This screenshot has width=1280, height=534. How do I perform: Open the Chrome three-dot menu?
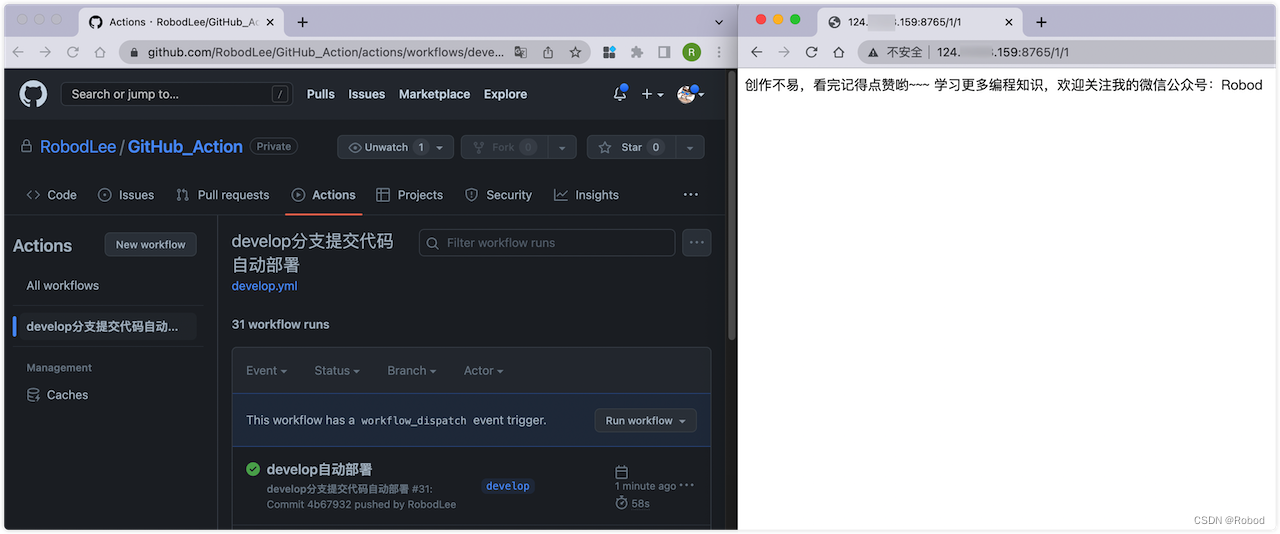[719, 52]
